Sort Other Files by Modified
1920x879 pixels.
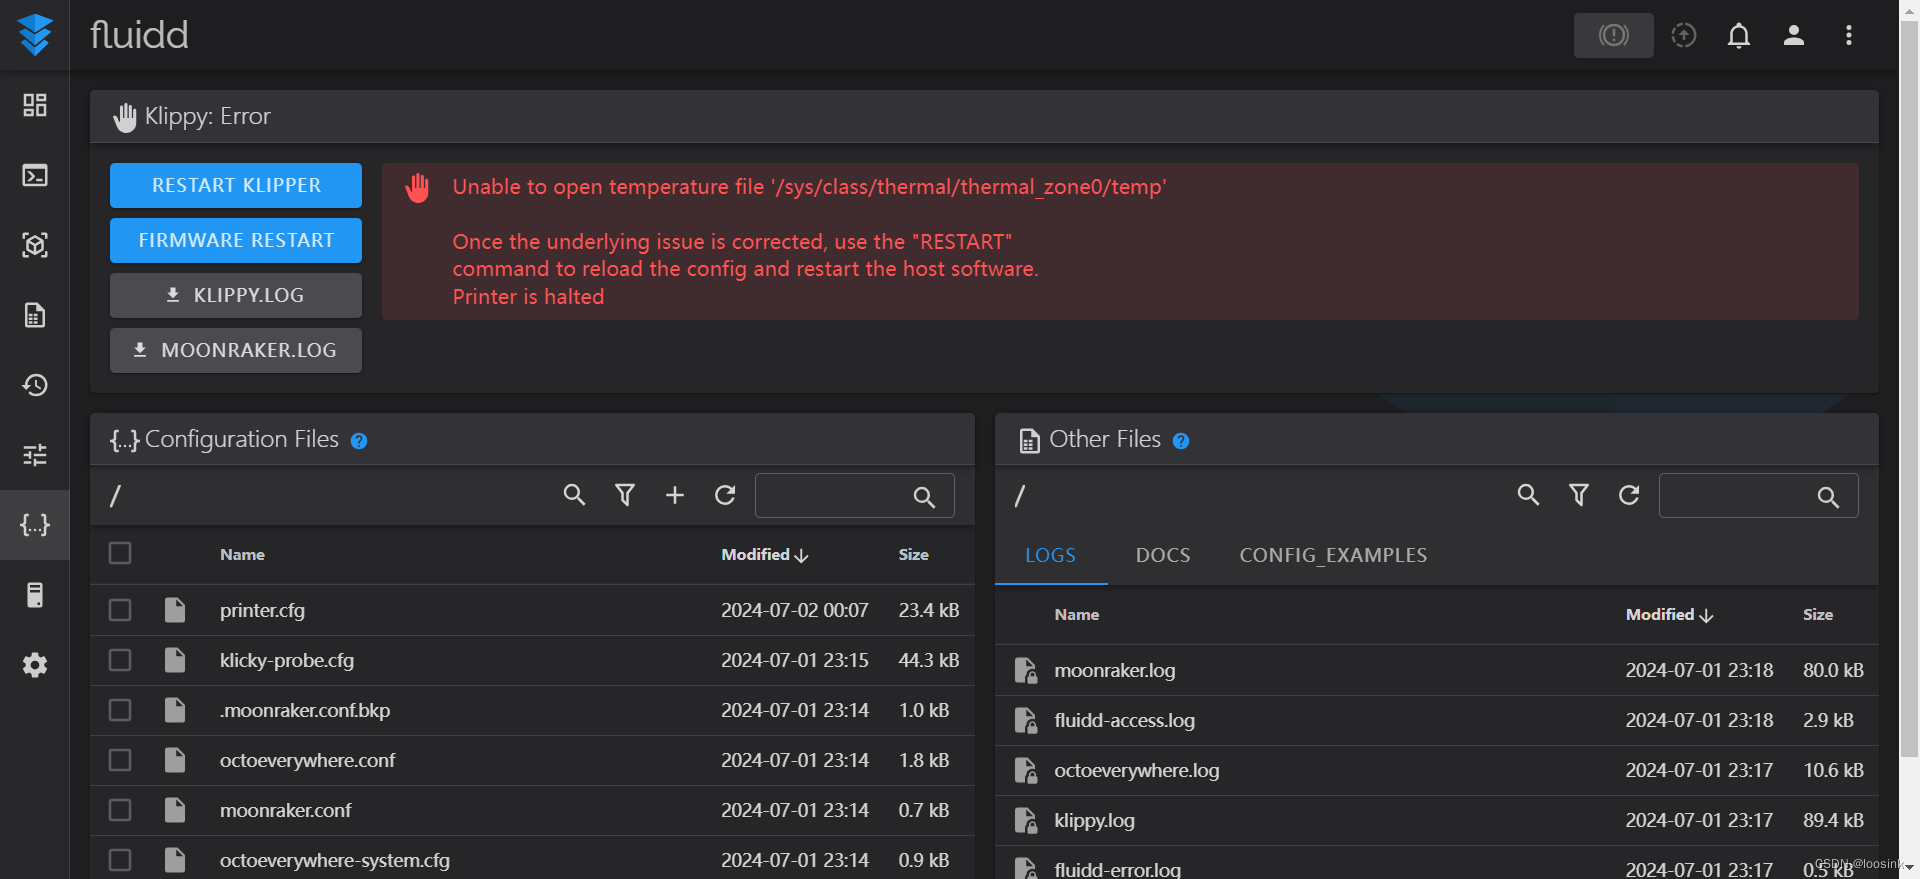click(1669, 614)
